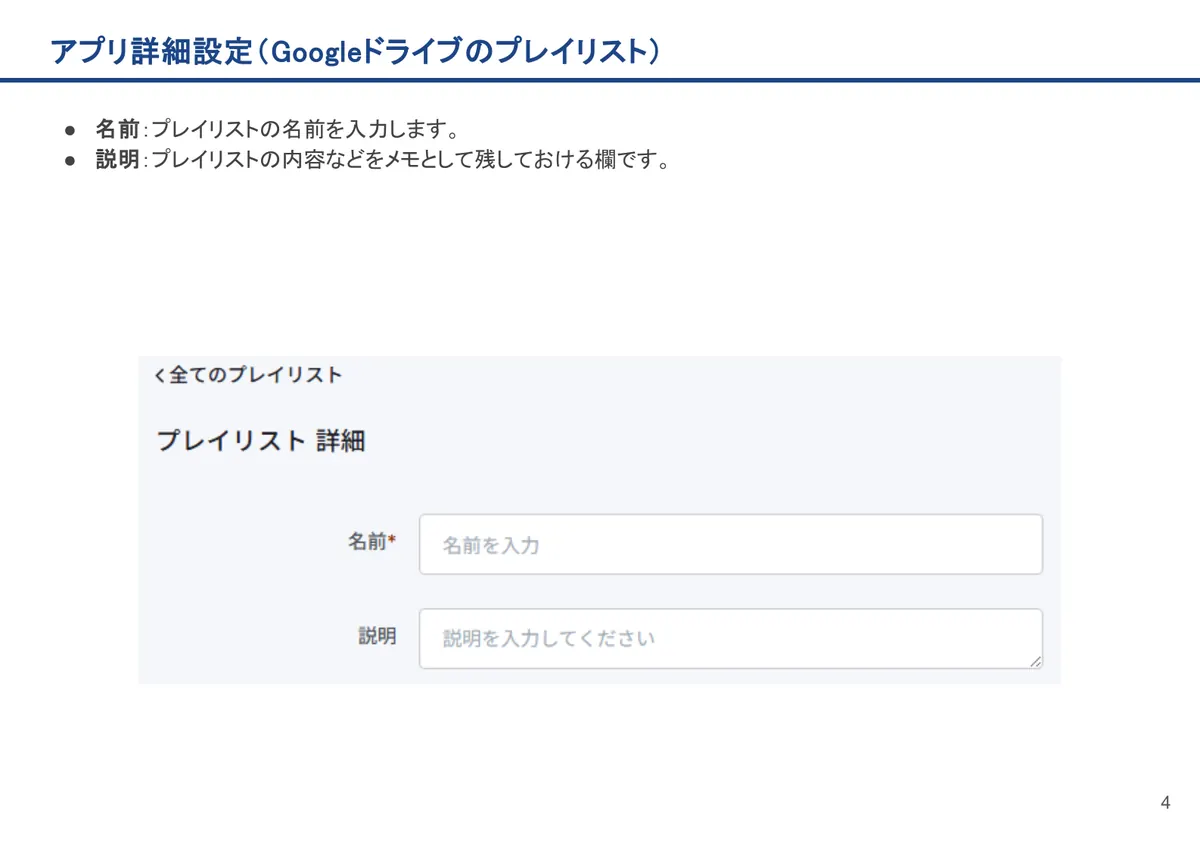Click the 名前* field label

click(372, 541)
